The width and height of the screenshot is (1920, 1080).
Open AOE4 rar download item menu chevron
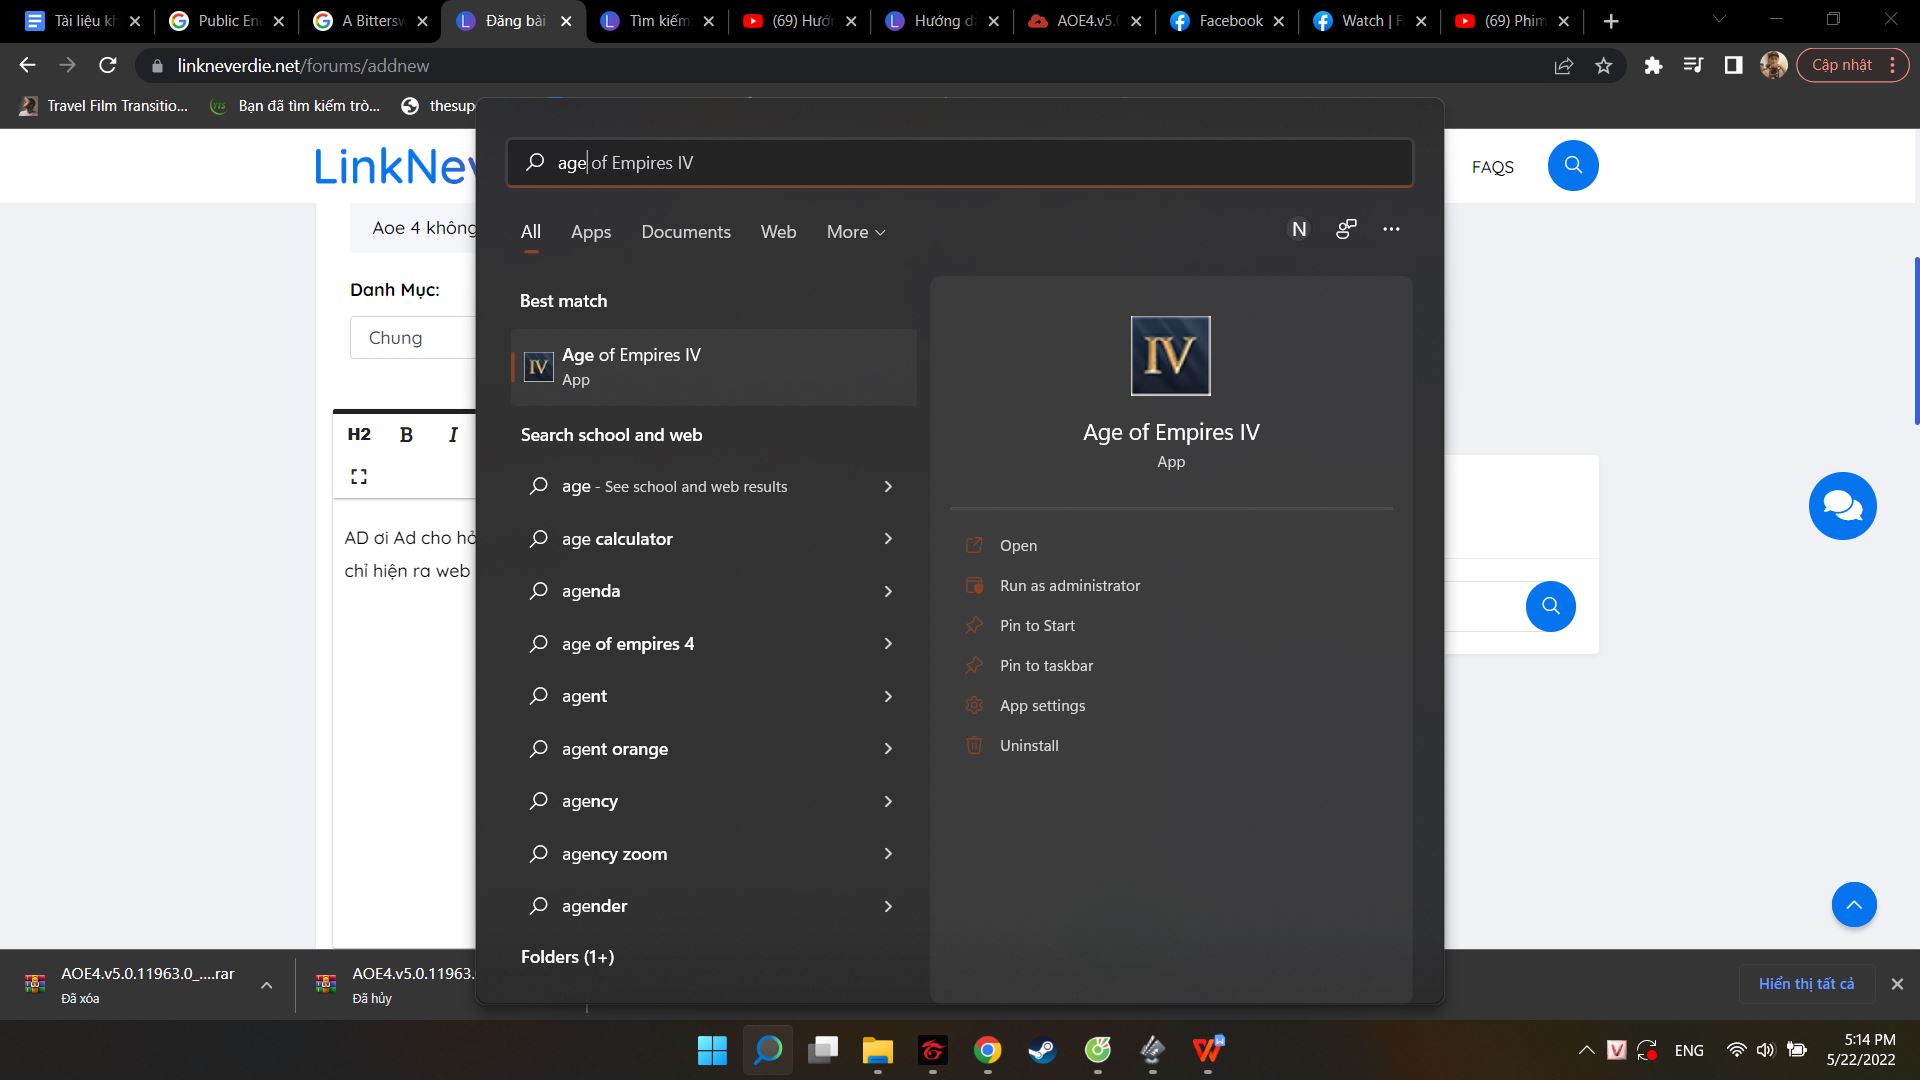click(266, 985)
